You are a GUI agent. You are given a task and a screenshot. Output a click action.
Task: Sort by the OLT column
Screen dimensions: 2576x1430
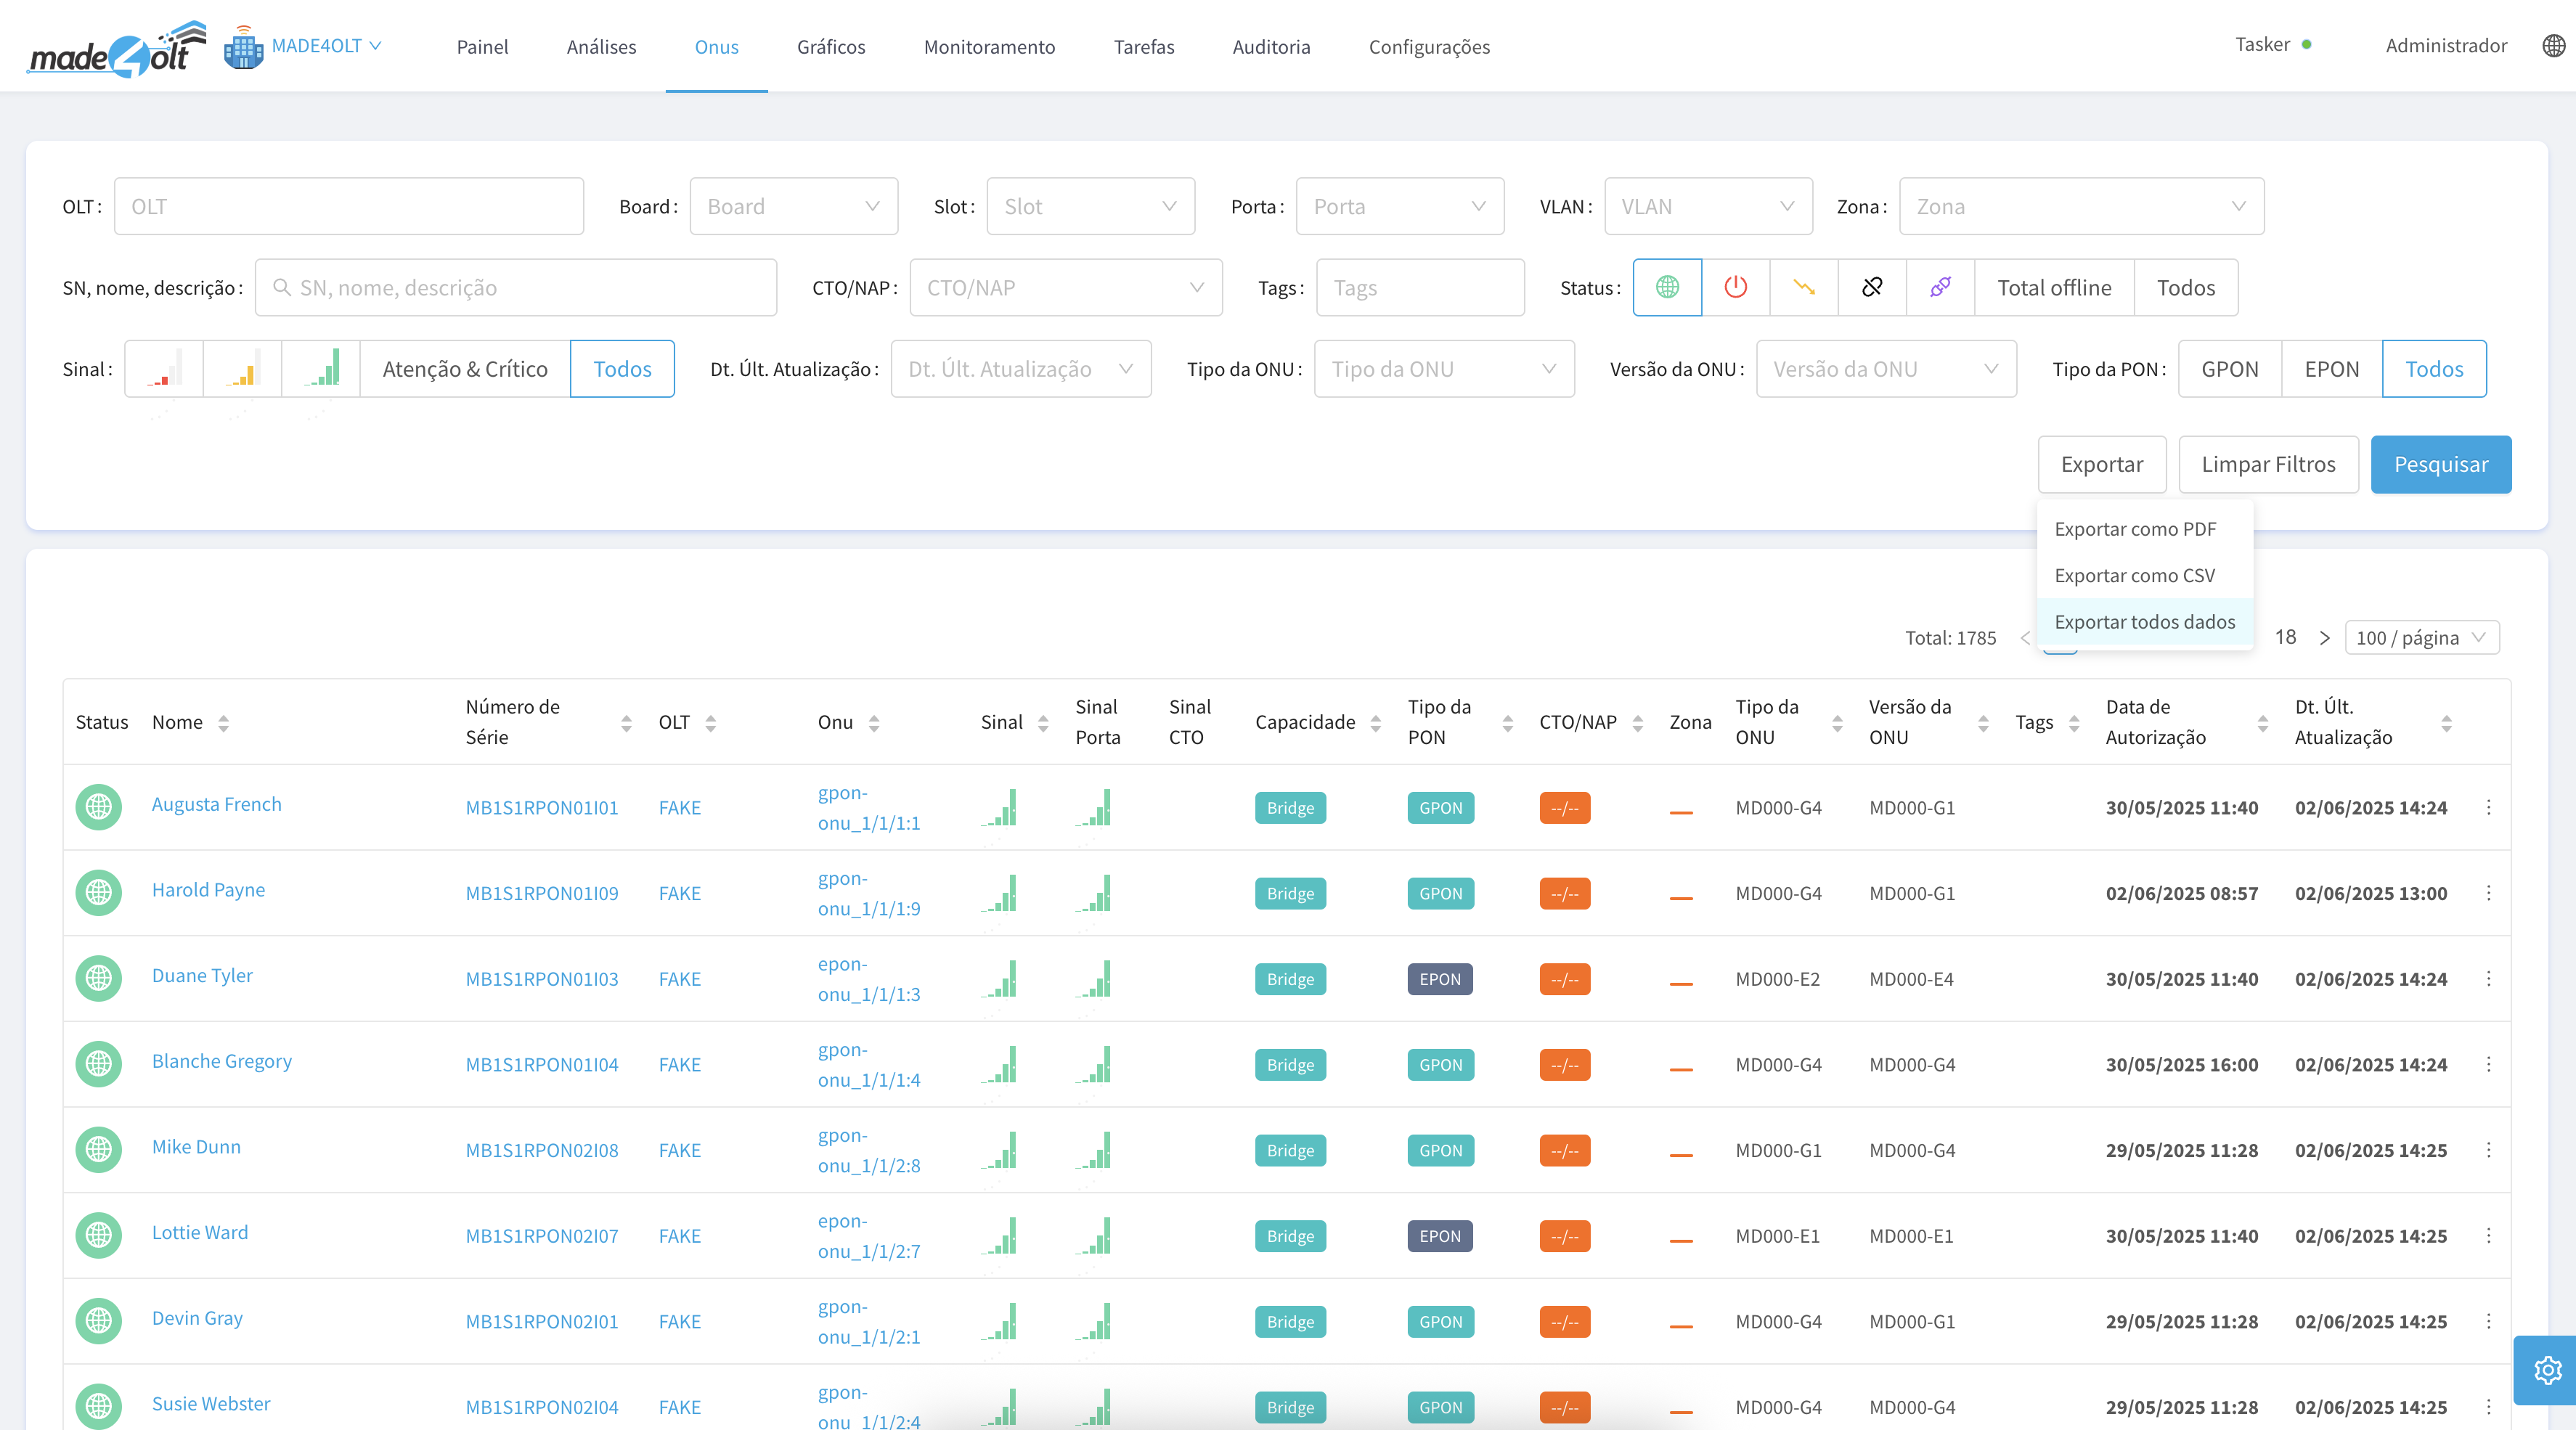pyautogui.click(x=710, y=723)
